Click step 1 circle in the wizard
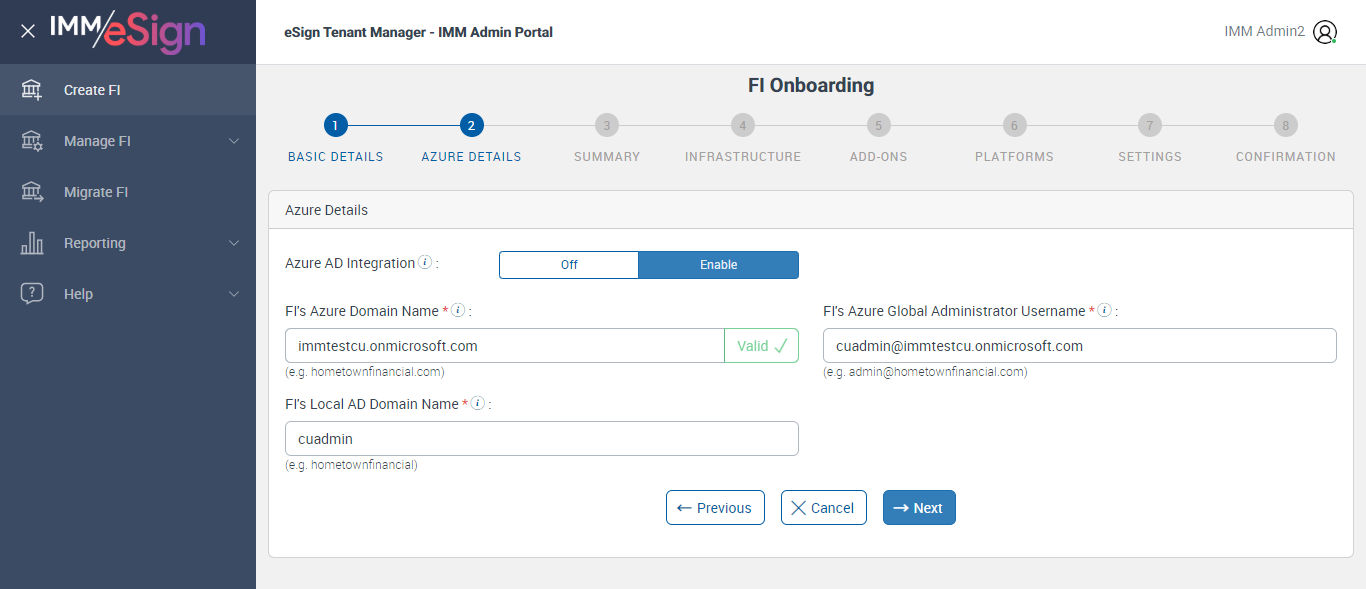 (336, 125)
